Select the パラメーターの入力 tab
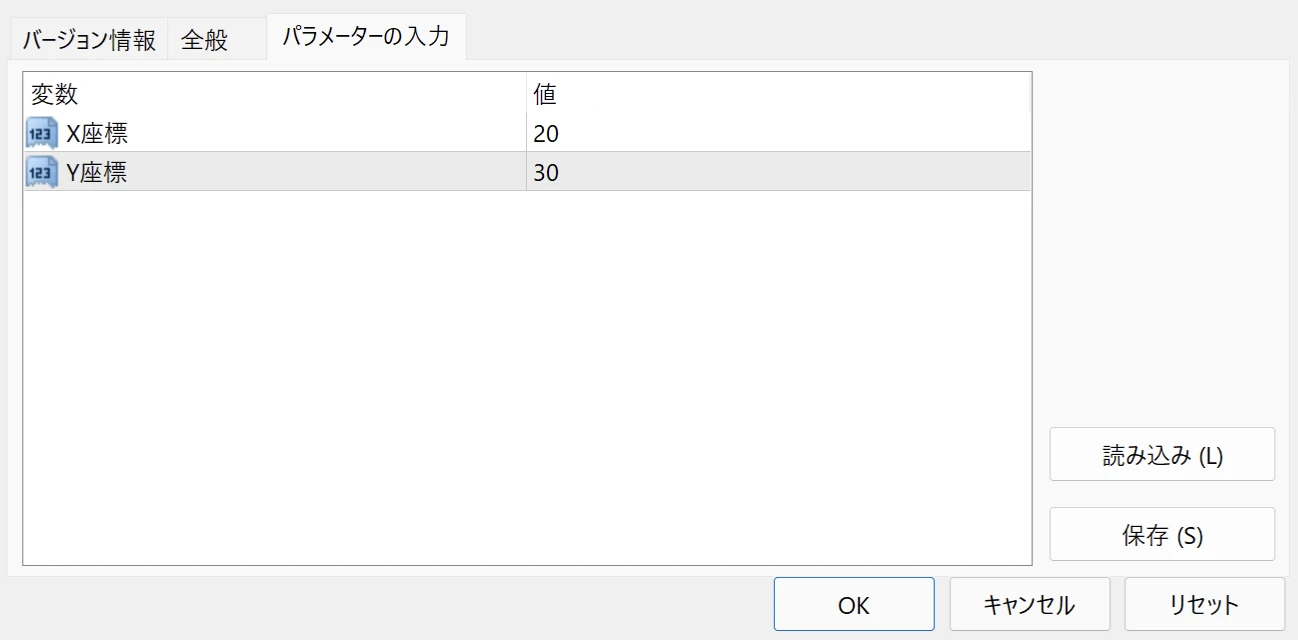The image size is (1298, 640). [365, 38]
